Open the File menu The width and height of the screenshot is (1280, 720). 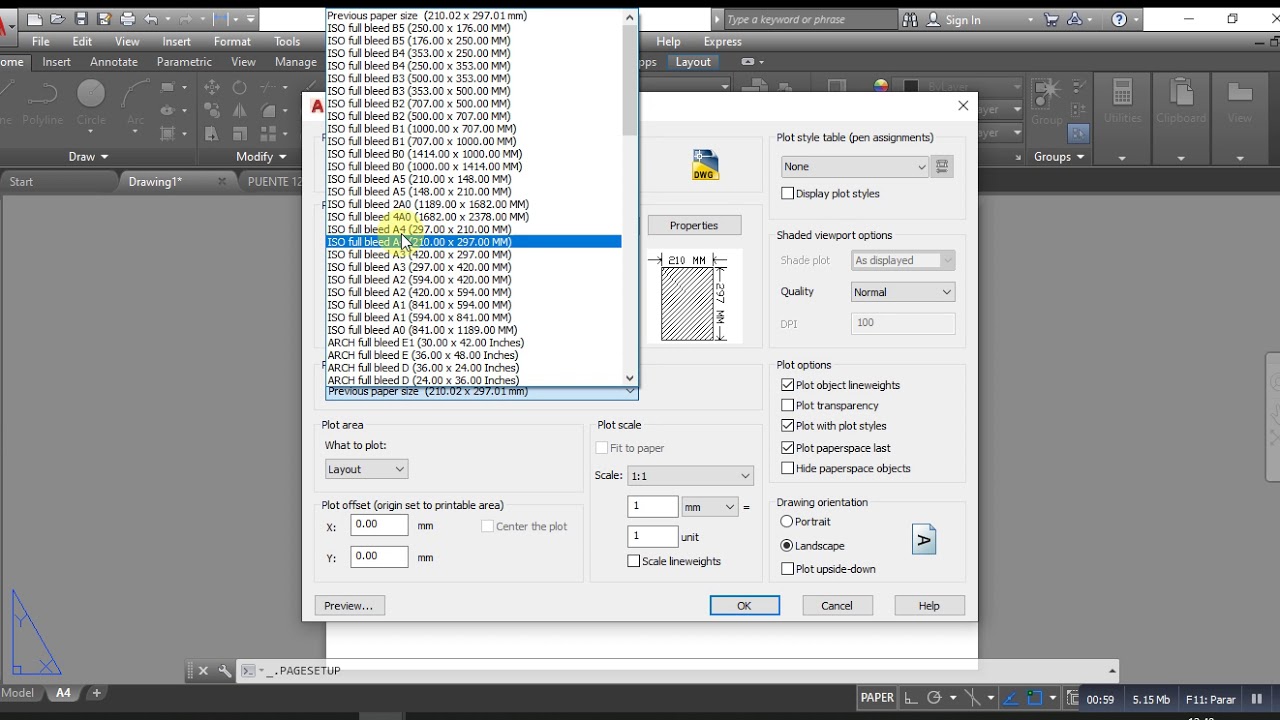40,42
